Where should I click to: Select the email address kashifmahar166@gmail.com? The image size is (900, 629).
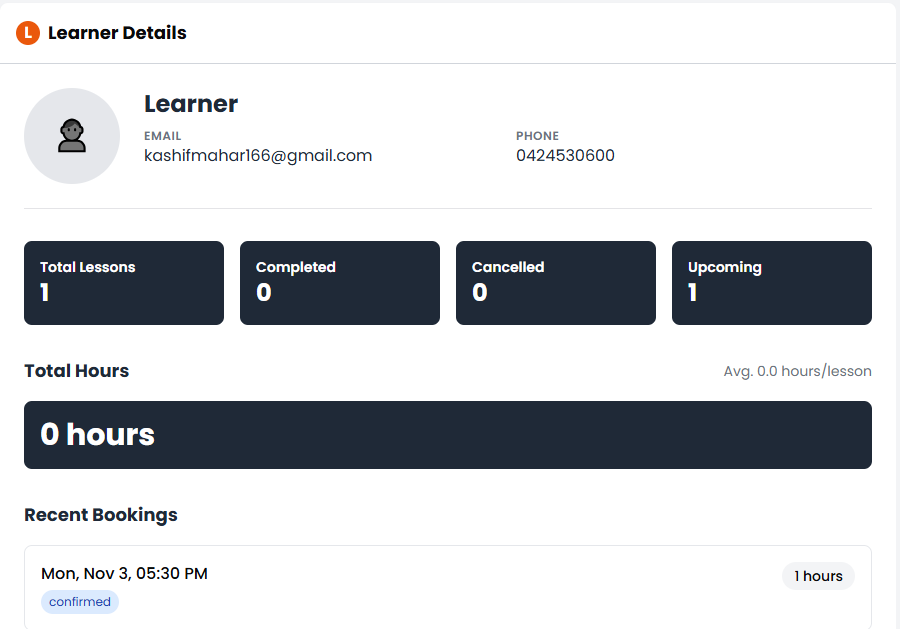[258, 156]
